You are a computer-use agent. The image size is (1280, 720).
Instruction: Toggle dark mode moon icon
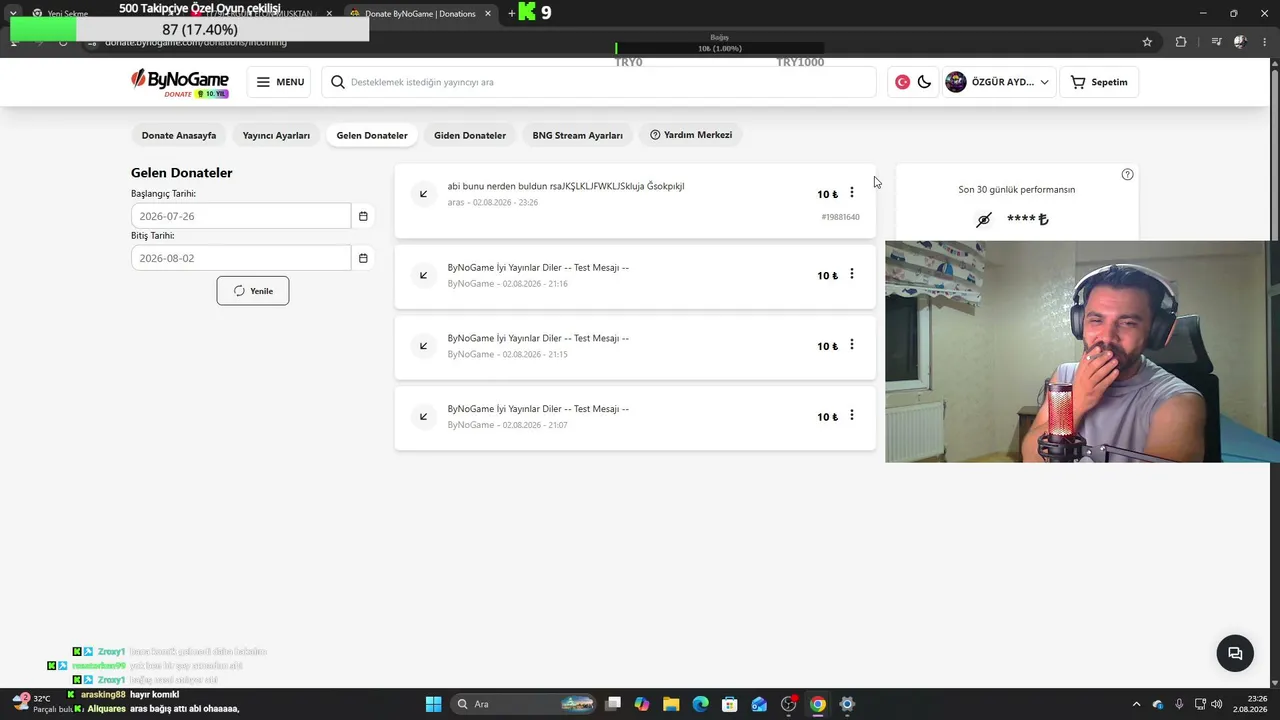pos(924,82)
